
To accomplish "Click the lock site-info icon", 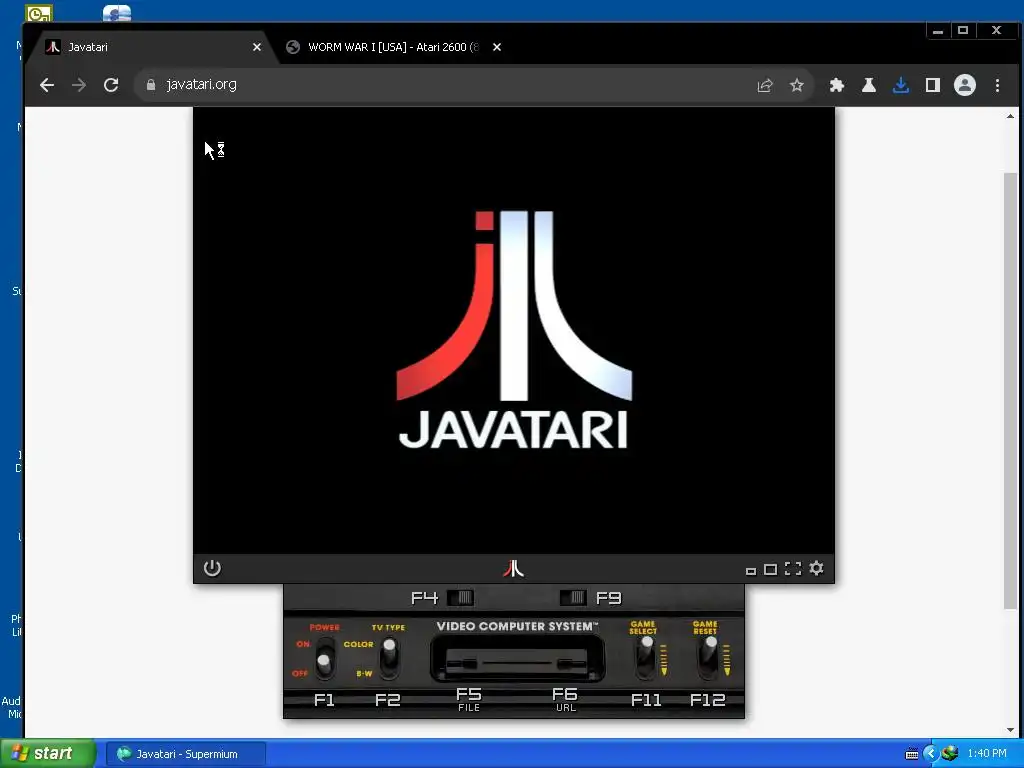I will click(151, 85).
